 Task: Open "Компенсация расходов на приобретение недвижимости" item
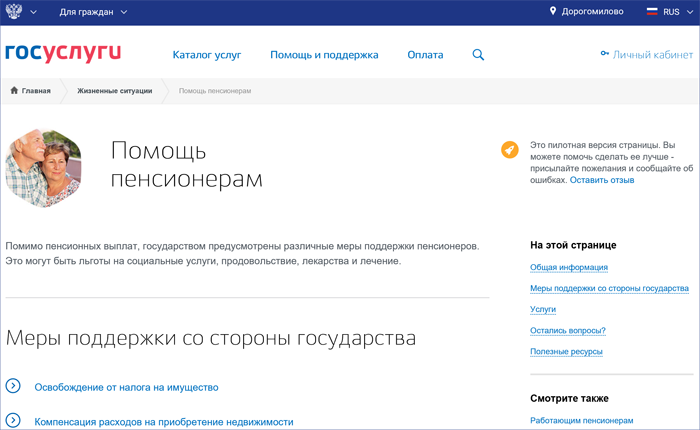click(164, 422)
